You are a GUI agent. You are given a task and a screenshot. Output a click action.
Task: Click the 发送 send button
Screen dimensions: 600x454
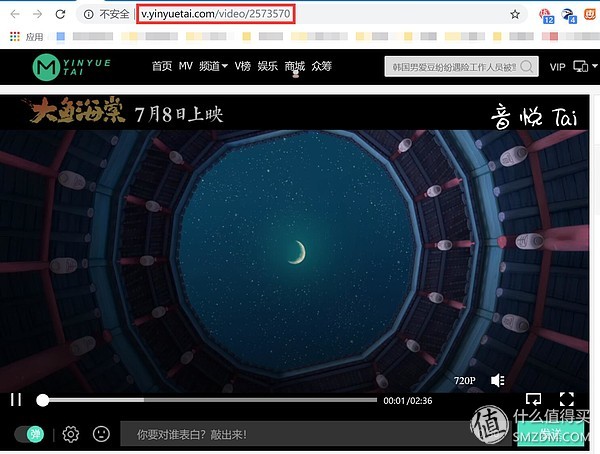(549, 434)
